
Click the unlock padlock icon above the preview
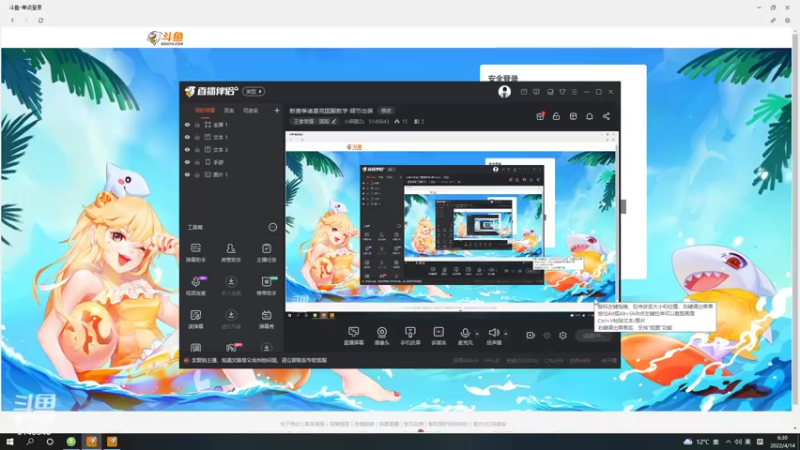click(x=556, y=116)
